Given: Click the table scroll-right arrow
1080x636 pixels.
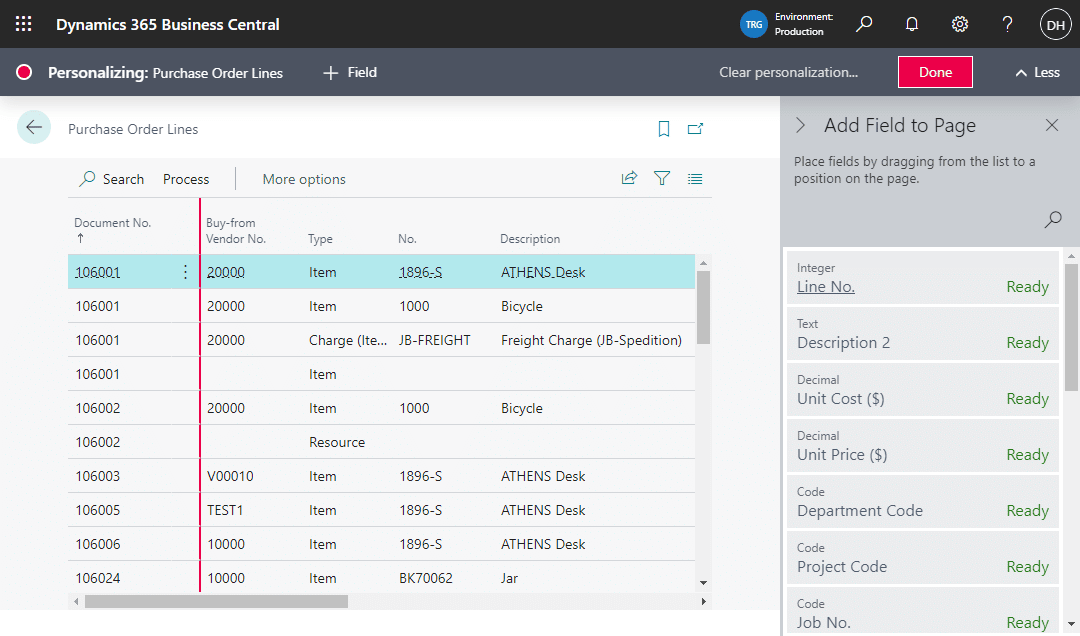Looking at the screenshot, I should tap(703, 602).
